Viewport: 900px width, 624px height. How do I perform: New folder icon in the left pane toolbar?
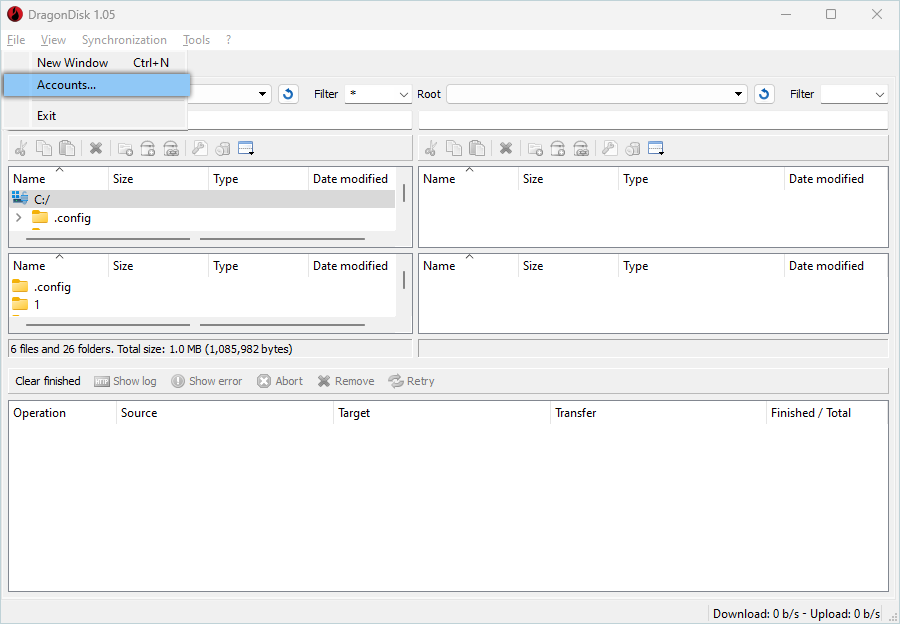point(125,149)
